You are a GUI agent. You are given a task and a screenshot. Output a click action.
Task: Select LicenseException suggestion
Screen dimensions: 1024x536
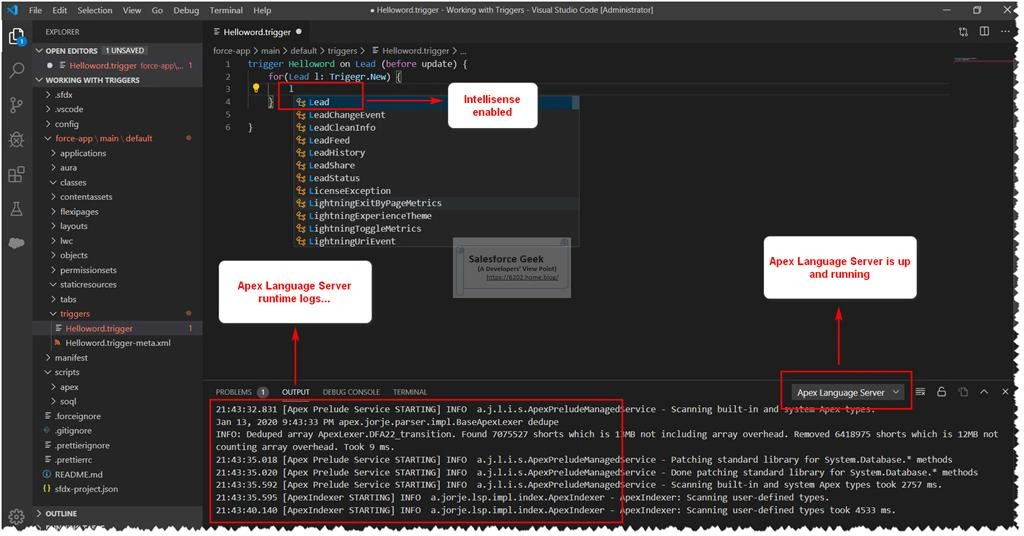349,191
